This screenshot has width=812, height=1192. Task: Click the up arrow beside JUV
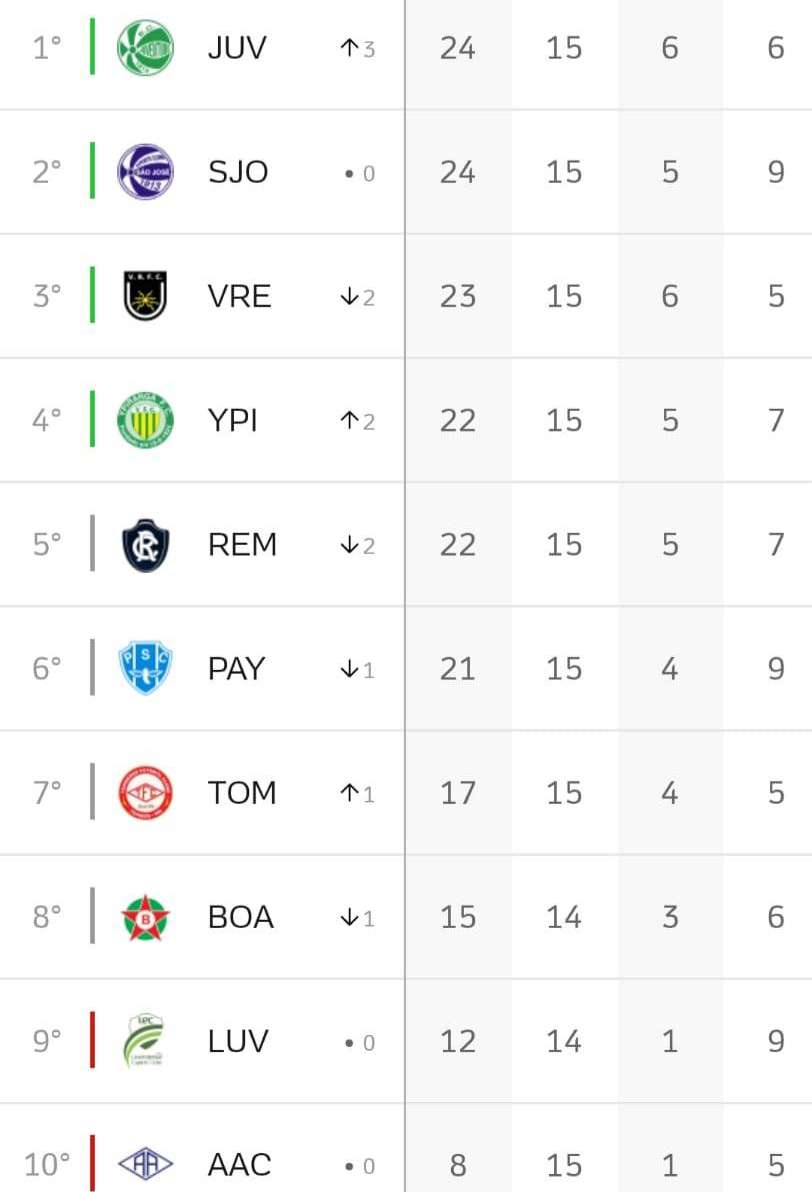(349, 48)
